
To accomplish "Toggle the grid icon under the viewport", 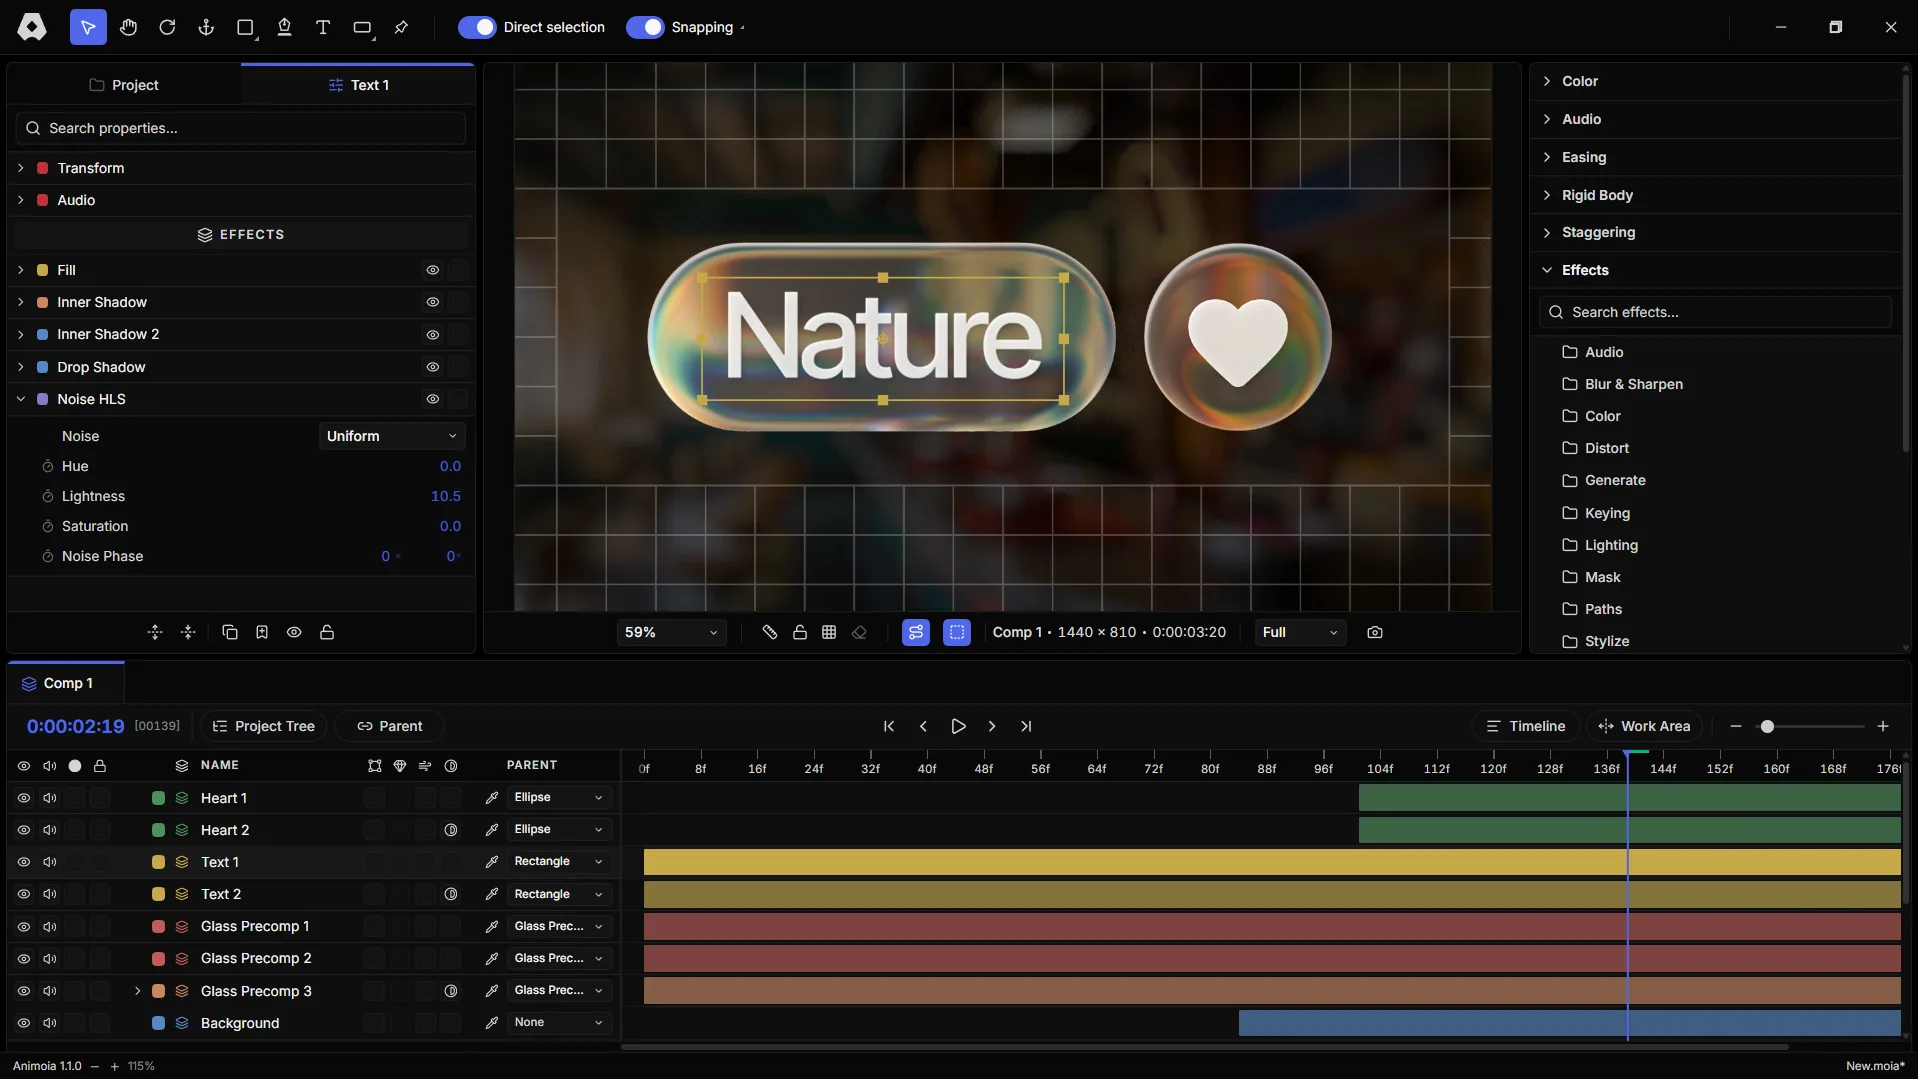I will (829, 632).
